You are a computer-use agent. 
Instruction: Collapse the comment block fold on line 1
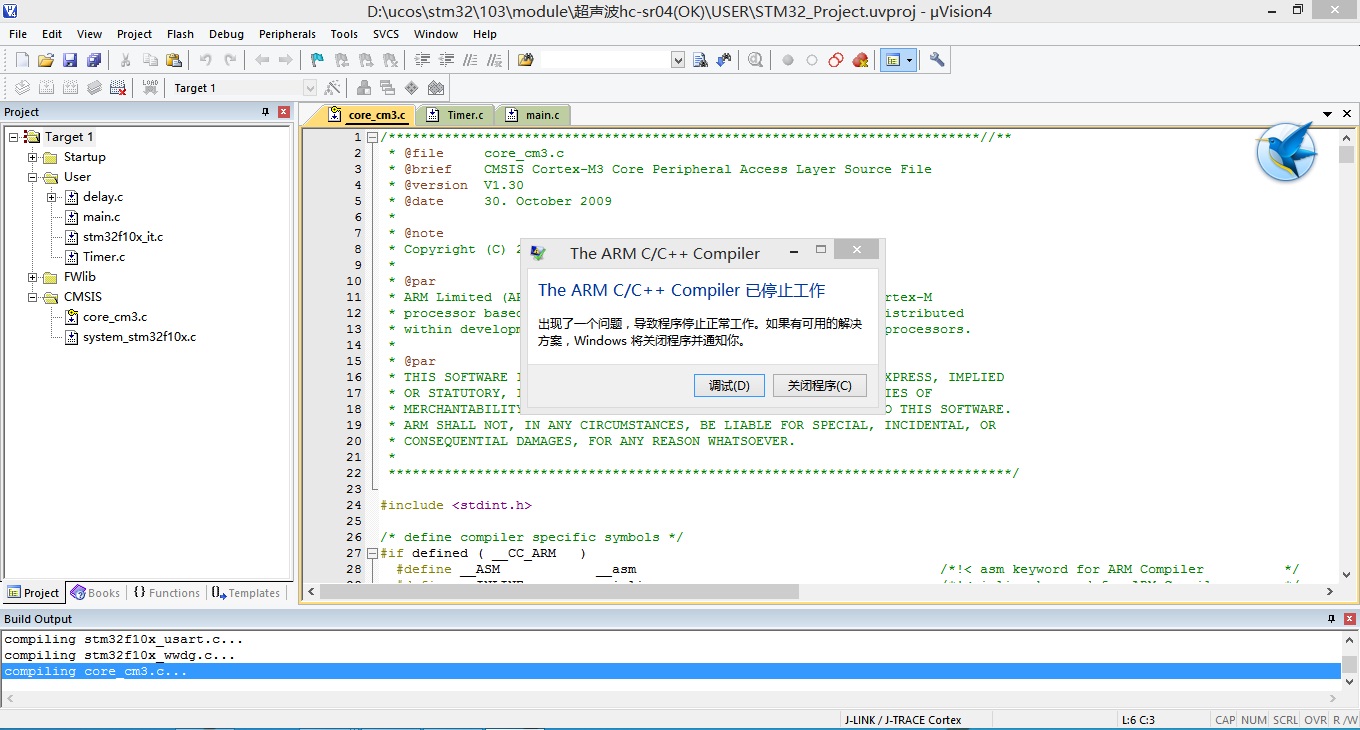point(372,137)
